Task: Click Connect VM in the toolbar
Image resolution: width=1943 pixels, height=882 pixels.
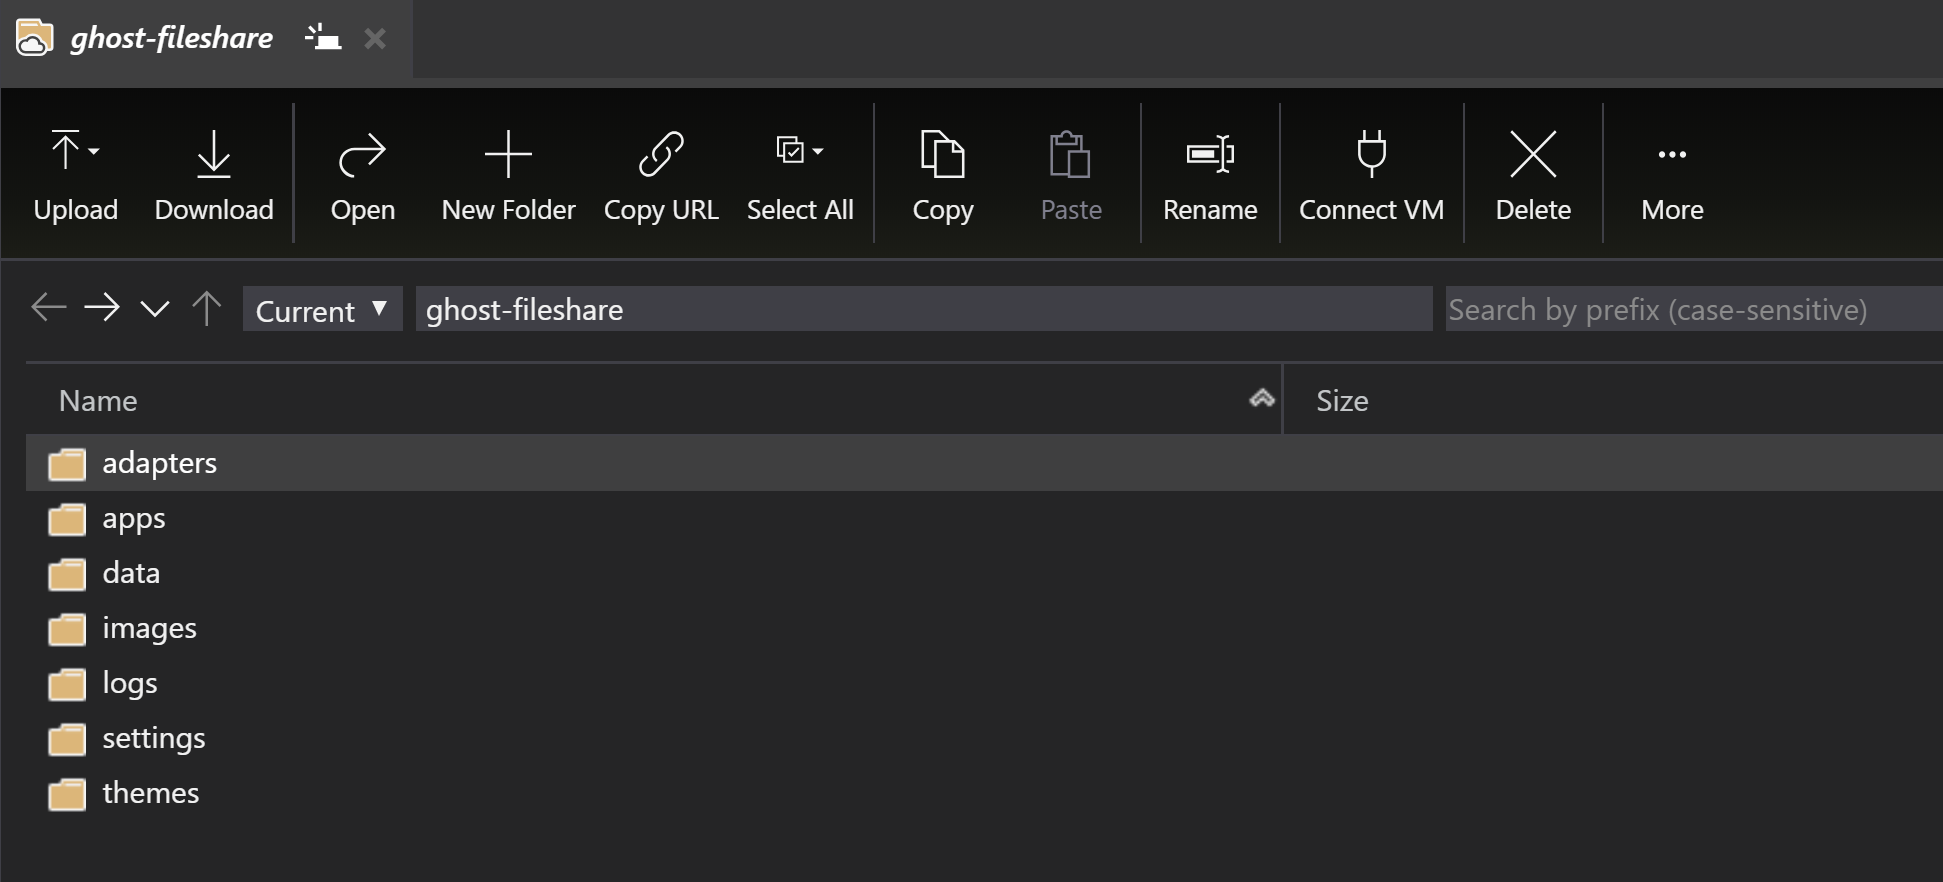Action: tap(1371, 175)
